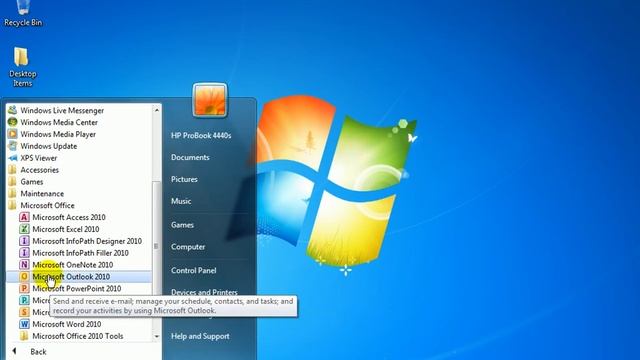Click the user account picture
Image resolution: width=640 pixels, height=360 pixels.
click(210, 100)
